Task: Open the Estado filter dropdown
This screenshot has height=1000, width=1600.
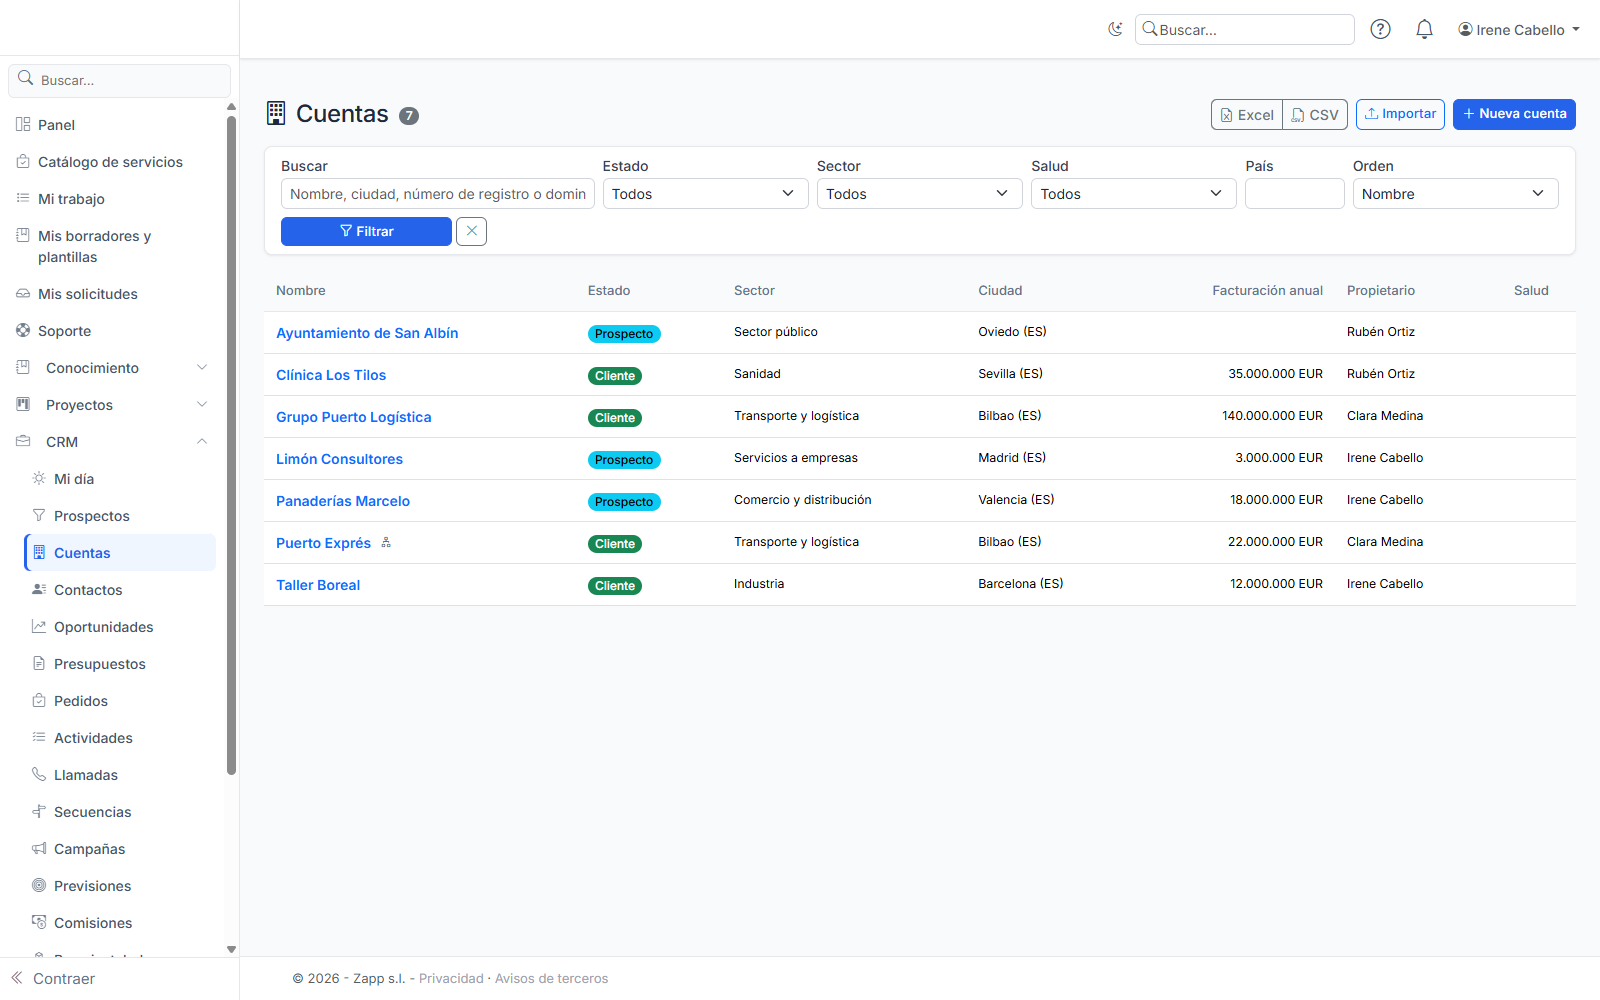Action: tap(705, 194)
